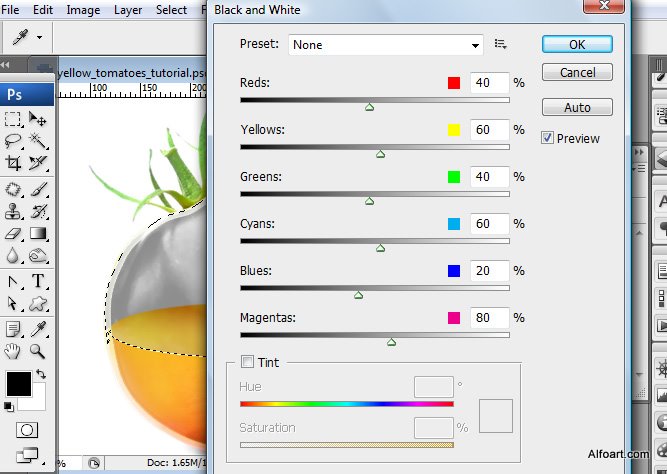Click the Reds percentage input field
The height and width of the screenshot is (474, 667).
coord(487,83)
